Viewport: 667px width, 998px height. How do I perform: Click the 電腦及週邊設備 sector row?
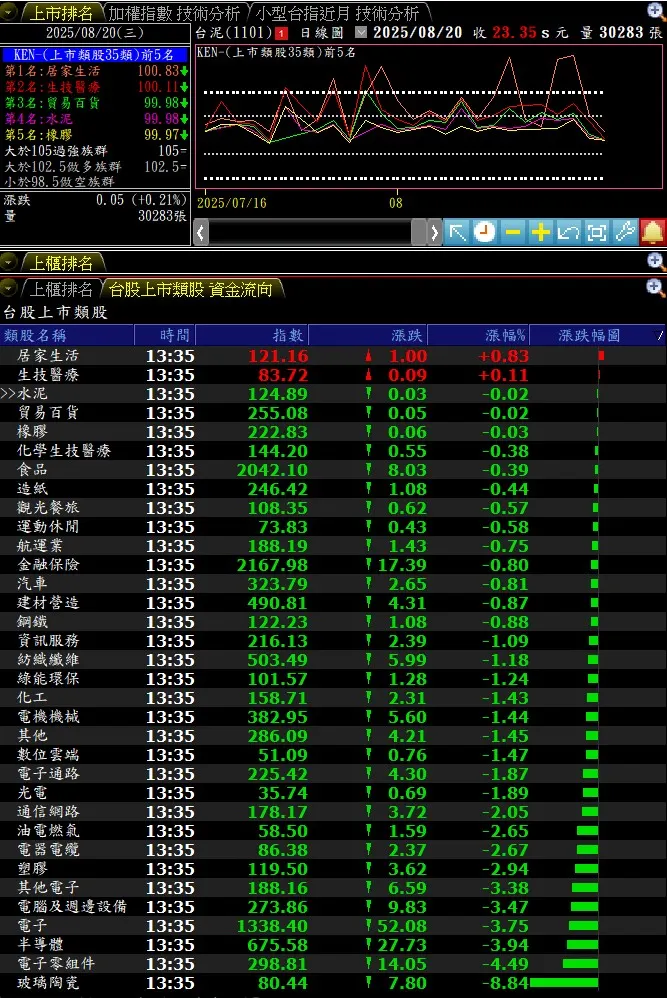click(333, 906)
